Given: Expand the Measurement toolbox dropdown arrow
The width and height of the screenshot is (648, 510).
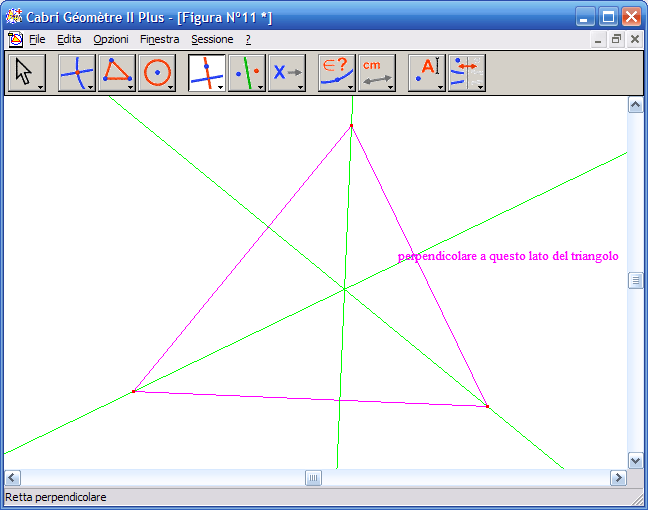Looking at the screenshot, I should (391, 87).
